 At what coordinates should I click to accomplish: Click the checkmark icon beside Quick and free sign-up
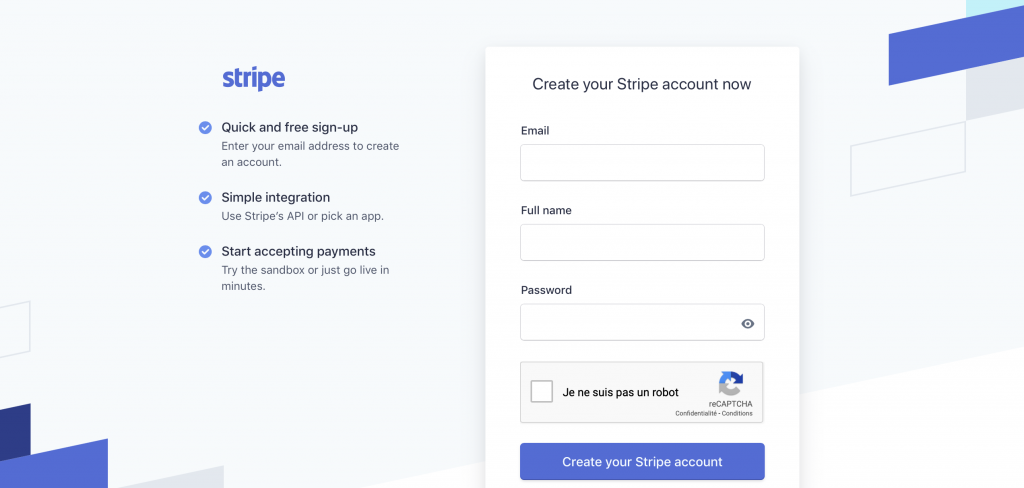pos(205,128)
